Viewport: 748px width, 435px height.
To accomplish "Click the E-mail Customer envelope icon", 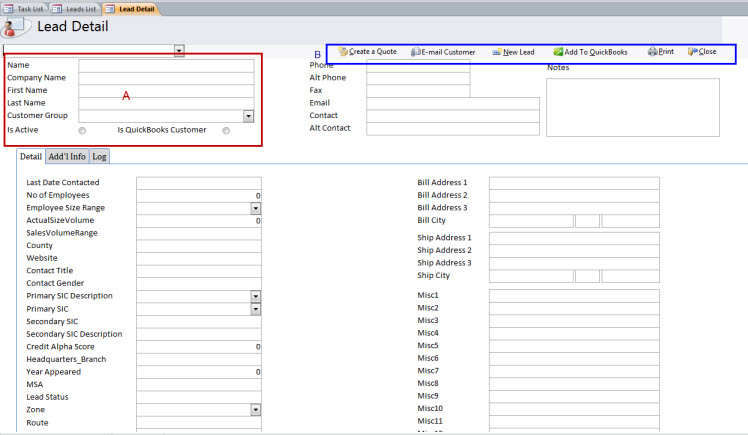I will tap(416, 51).
